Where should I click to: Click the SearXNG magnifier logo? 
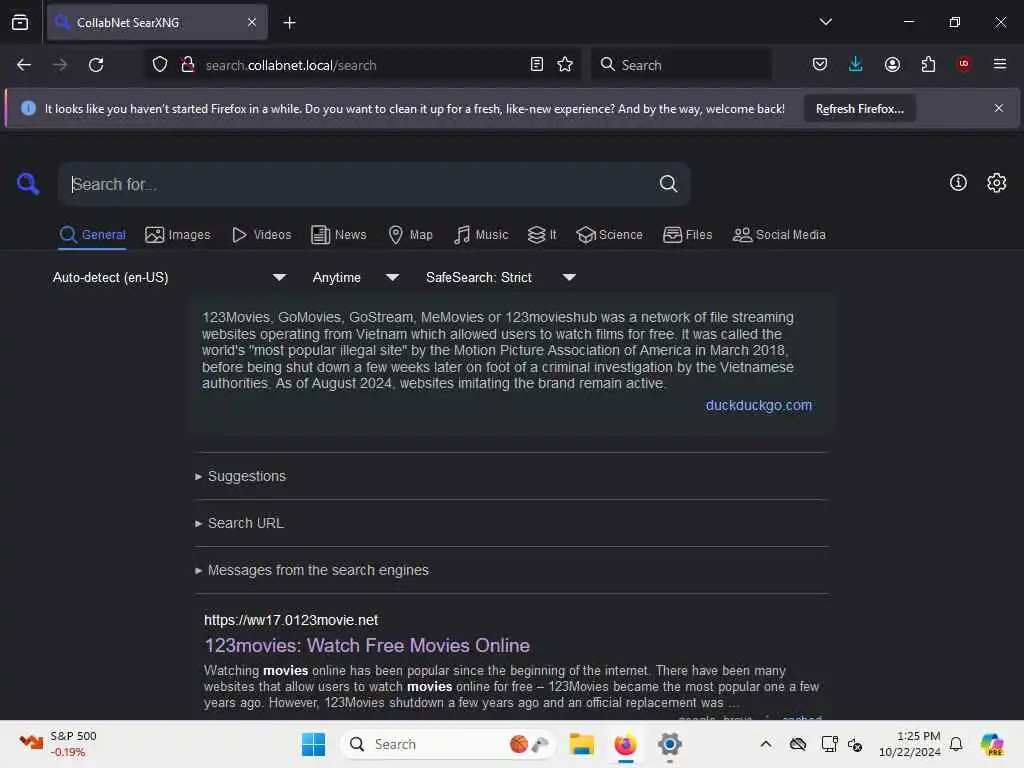[x=28, y=184]
